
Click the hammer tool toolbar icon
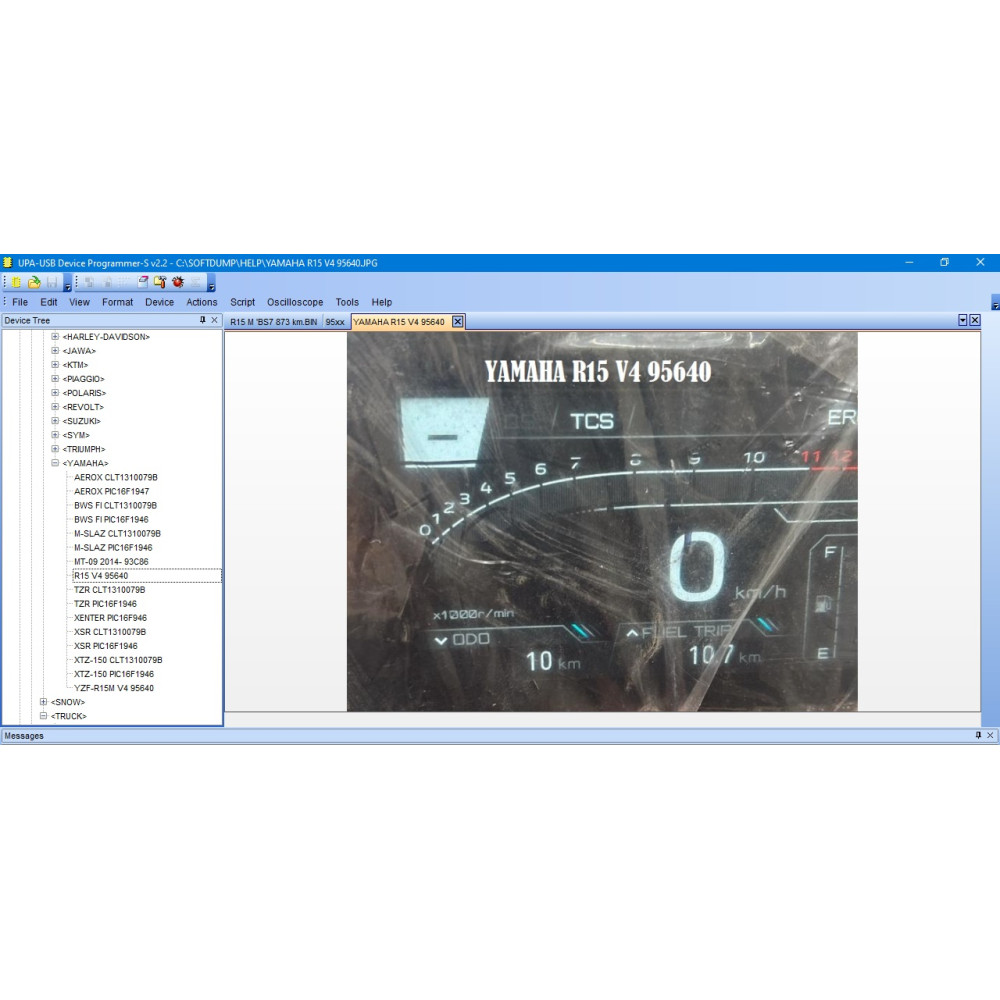point(160,282)
